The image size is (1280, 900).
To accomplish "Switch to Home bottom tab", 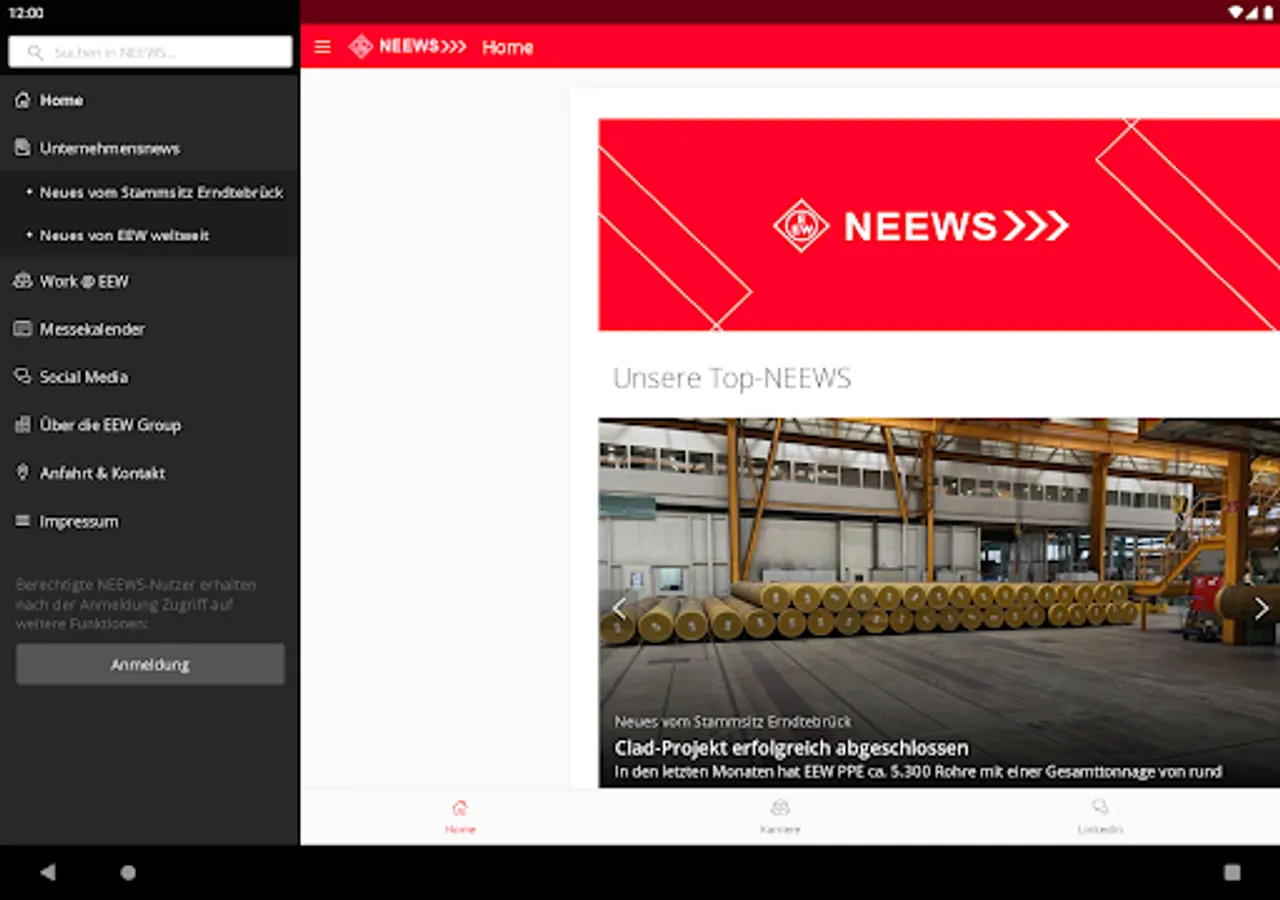I will point(460,816).
